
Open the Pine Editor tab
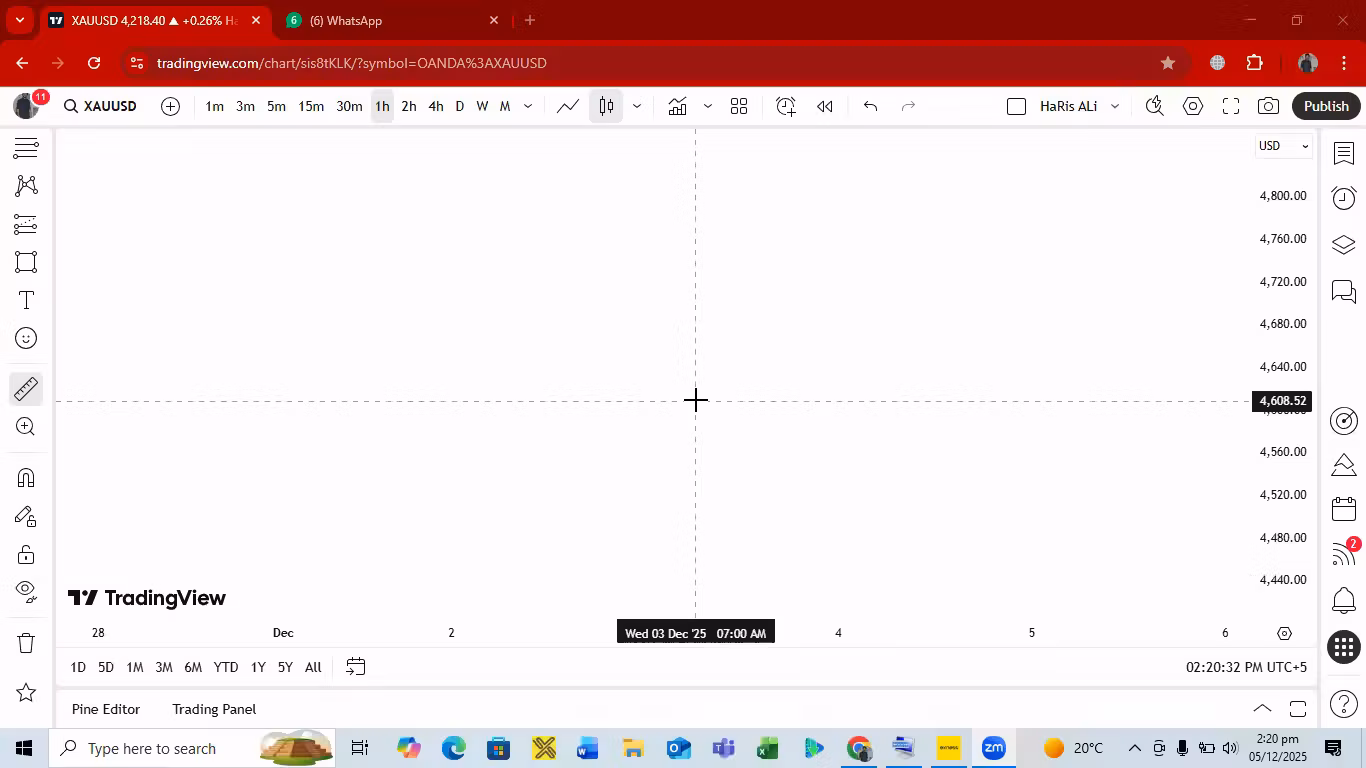pyautogui.click(x=106, y=709)
